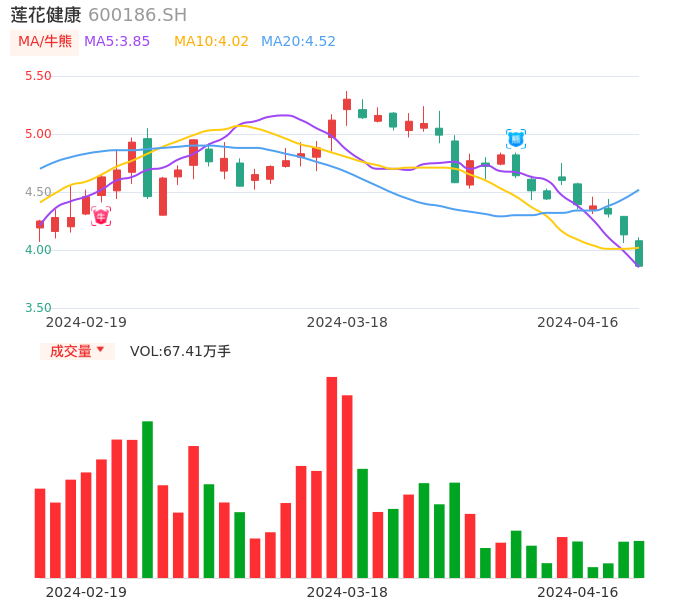Viewport: 686px width, 606px height.
Task: Open the 成交量 indicator dropdown
Action: [77, 351]
